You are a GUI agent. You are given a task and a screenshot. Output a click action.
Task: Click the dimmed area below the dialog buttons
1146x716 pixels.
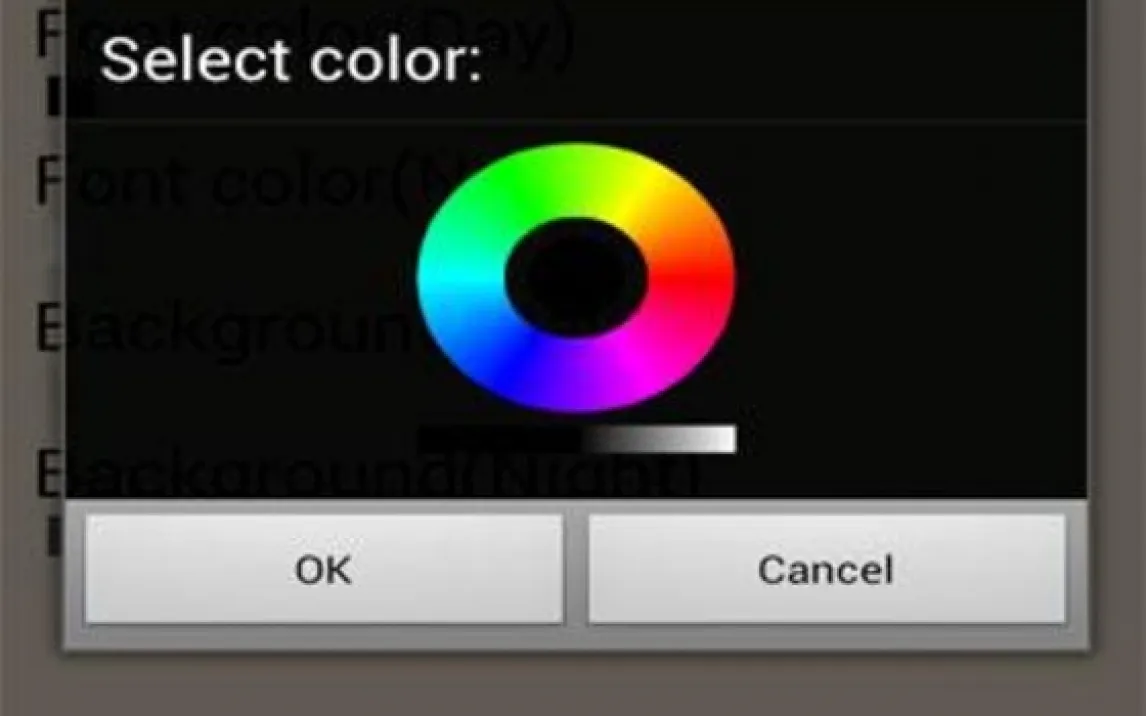tap(573, 685)
